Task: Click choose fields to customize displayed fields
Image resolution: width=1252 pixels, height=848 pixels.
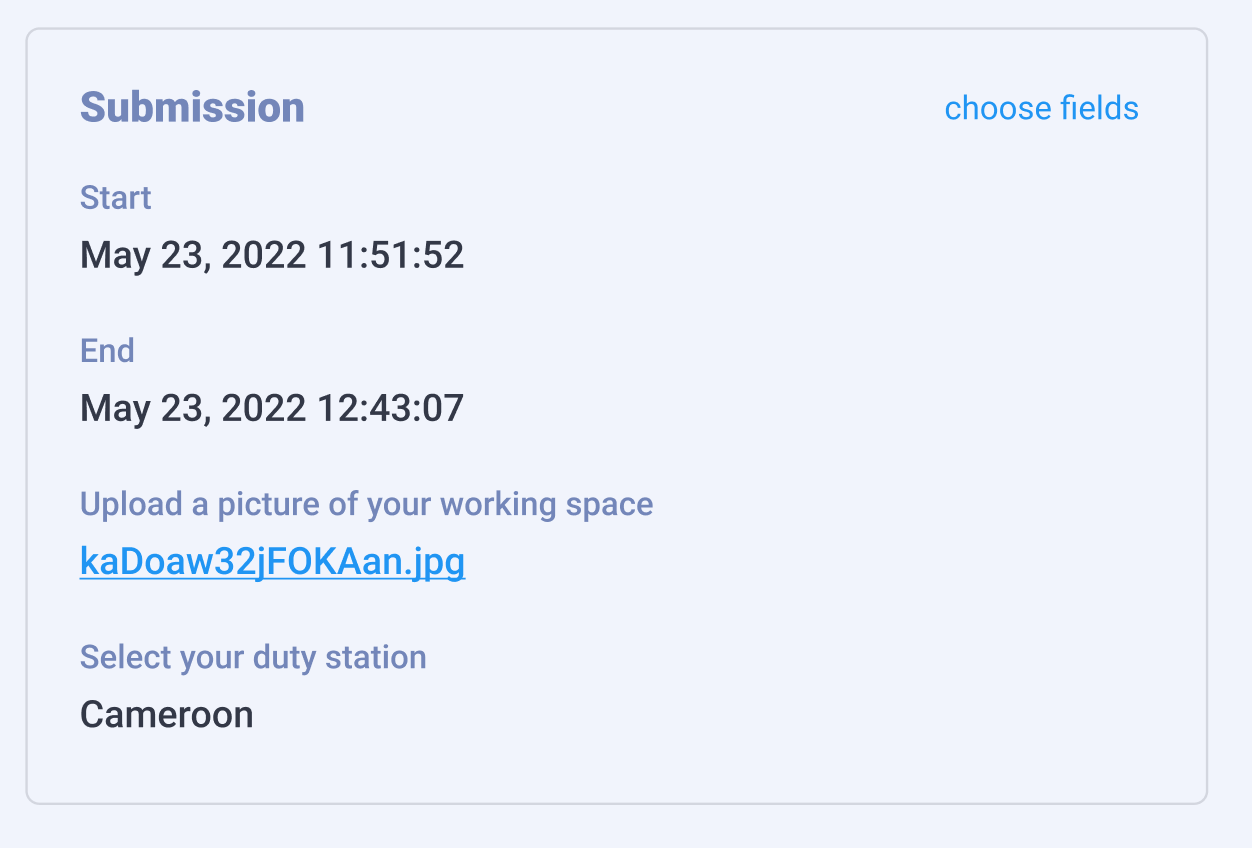Action: [x=1041, y=108]
